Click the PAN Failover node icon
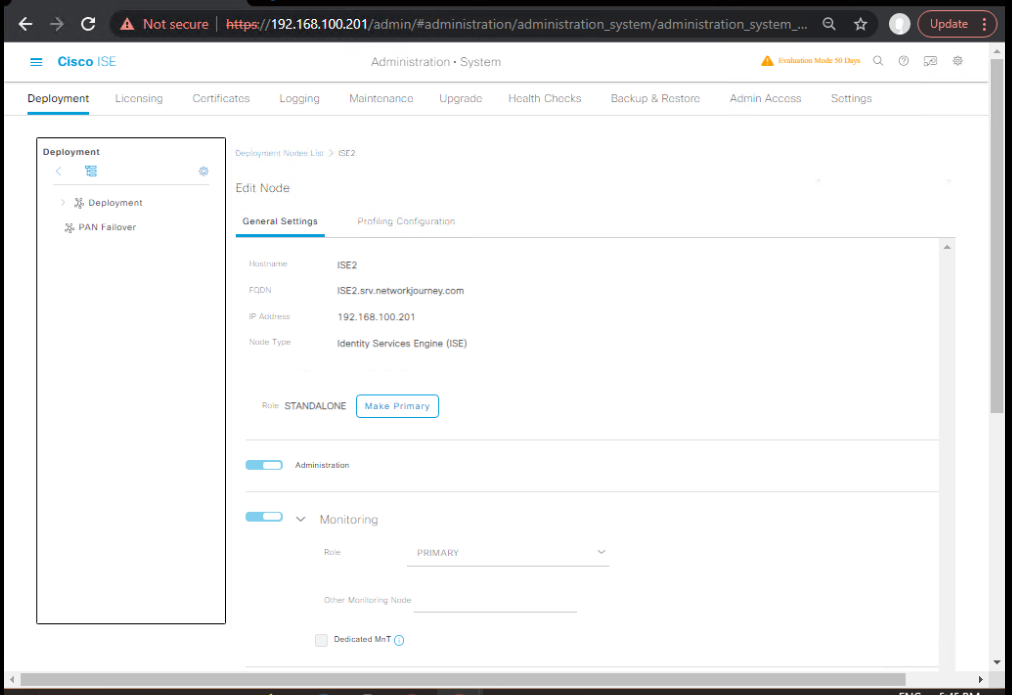 [x=69, y=227]
